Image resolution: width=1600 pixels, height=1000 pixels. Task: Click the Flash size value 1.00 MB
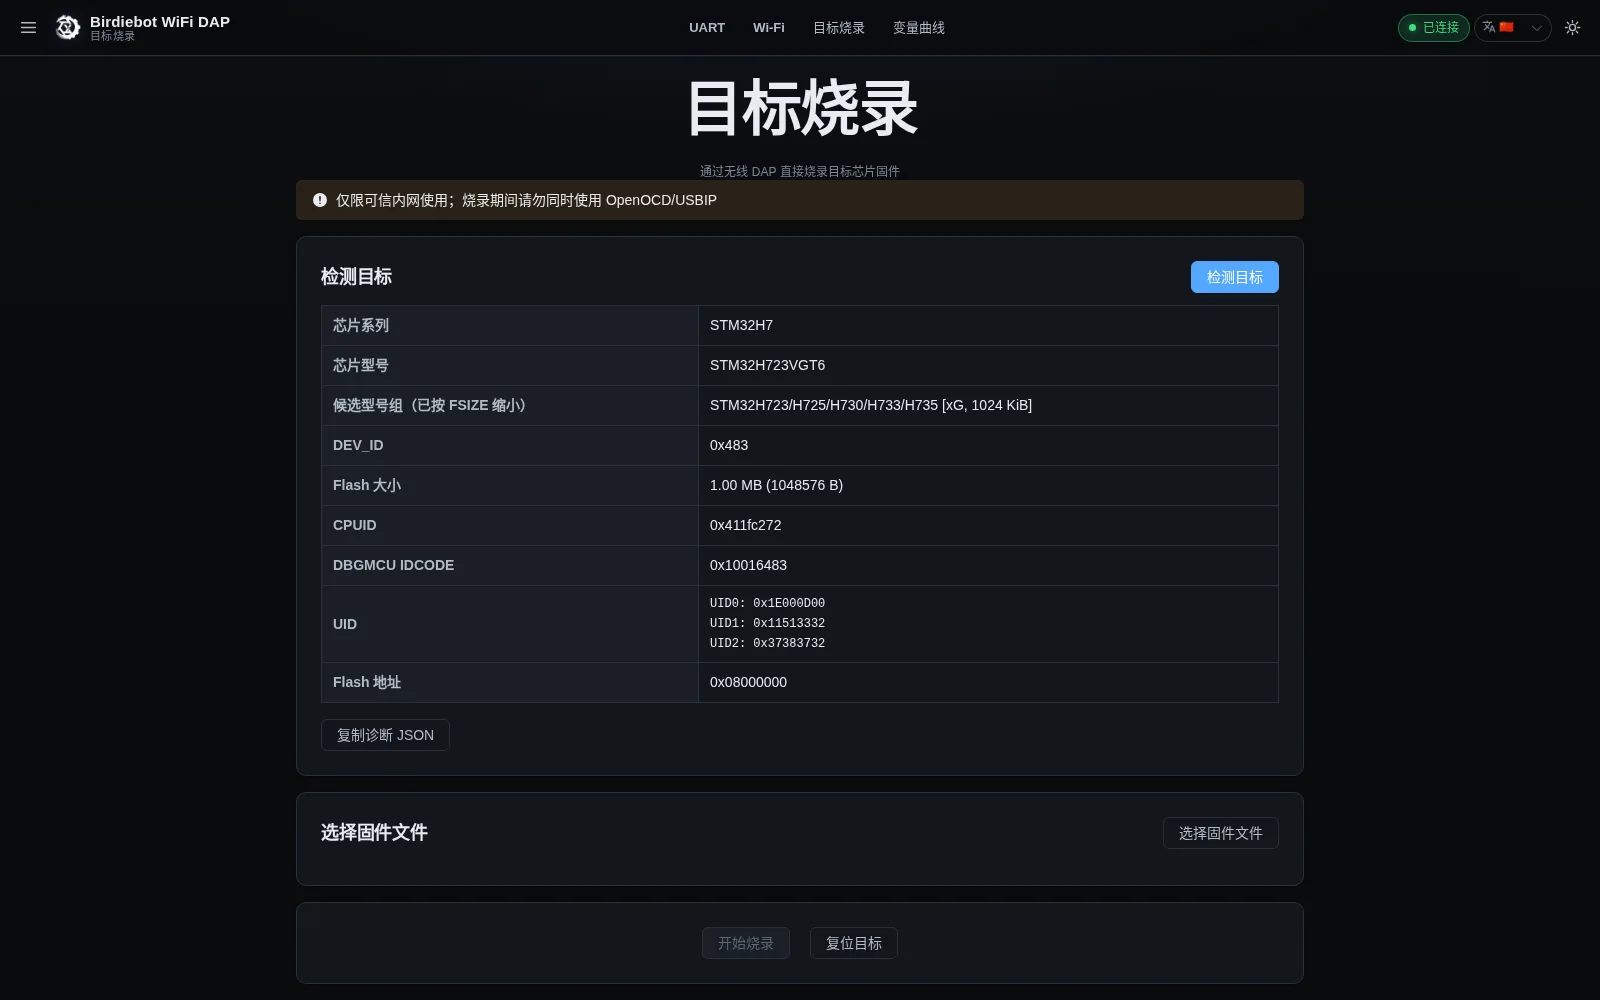pyautogui.click(x=776, y=485)
